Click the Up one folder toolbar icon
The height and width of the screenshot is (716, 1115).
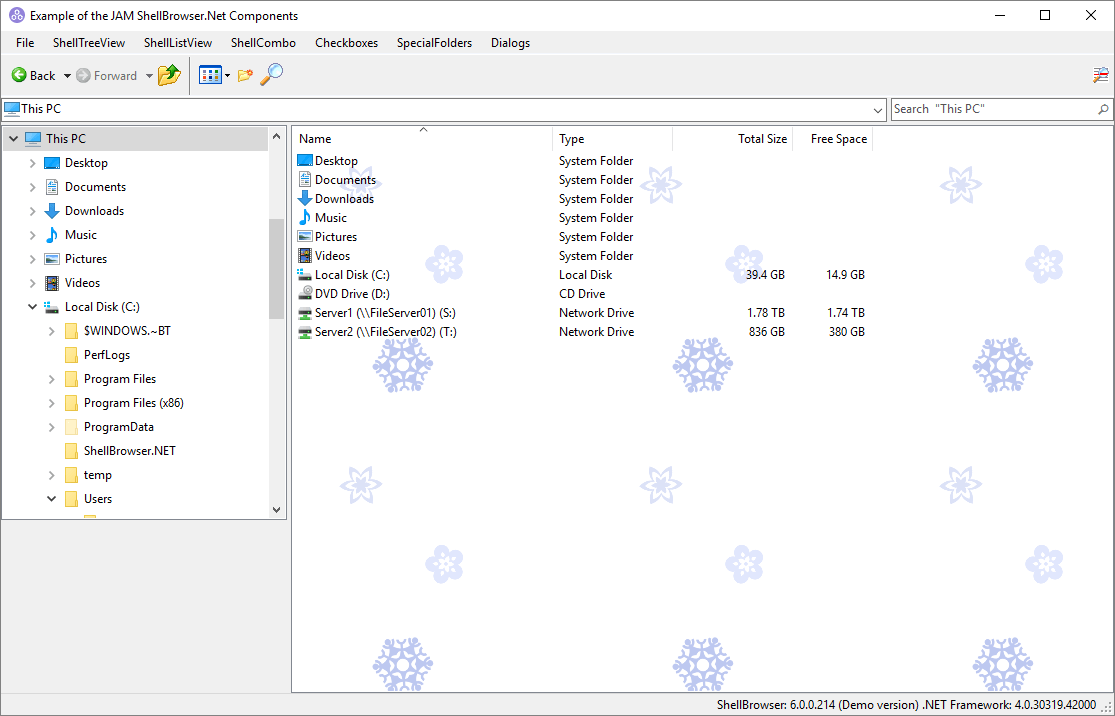(168, 75)
